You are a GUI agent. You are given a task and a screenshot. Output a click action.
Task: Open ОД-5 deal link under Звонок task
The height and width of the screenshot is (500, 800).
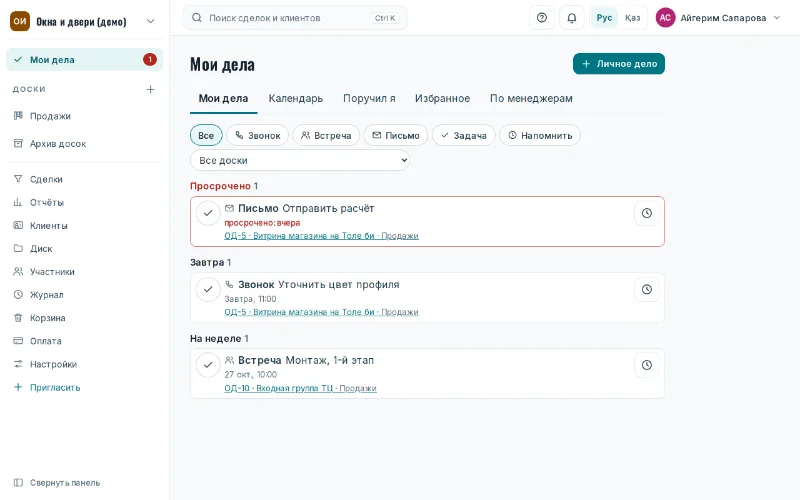coord(321,312)
